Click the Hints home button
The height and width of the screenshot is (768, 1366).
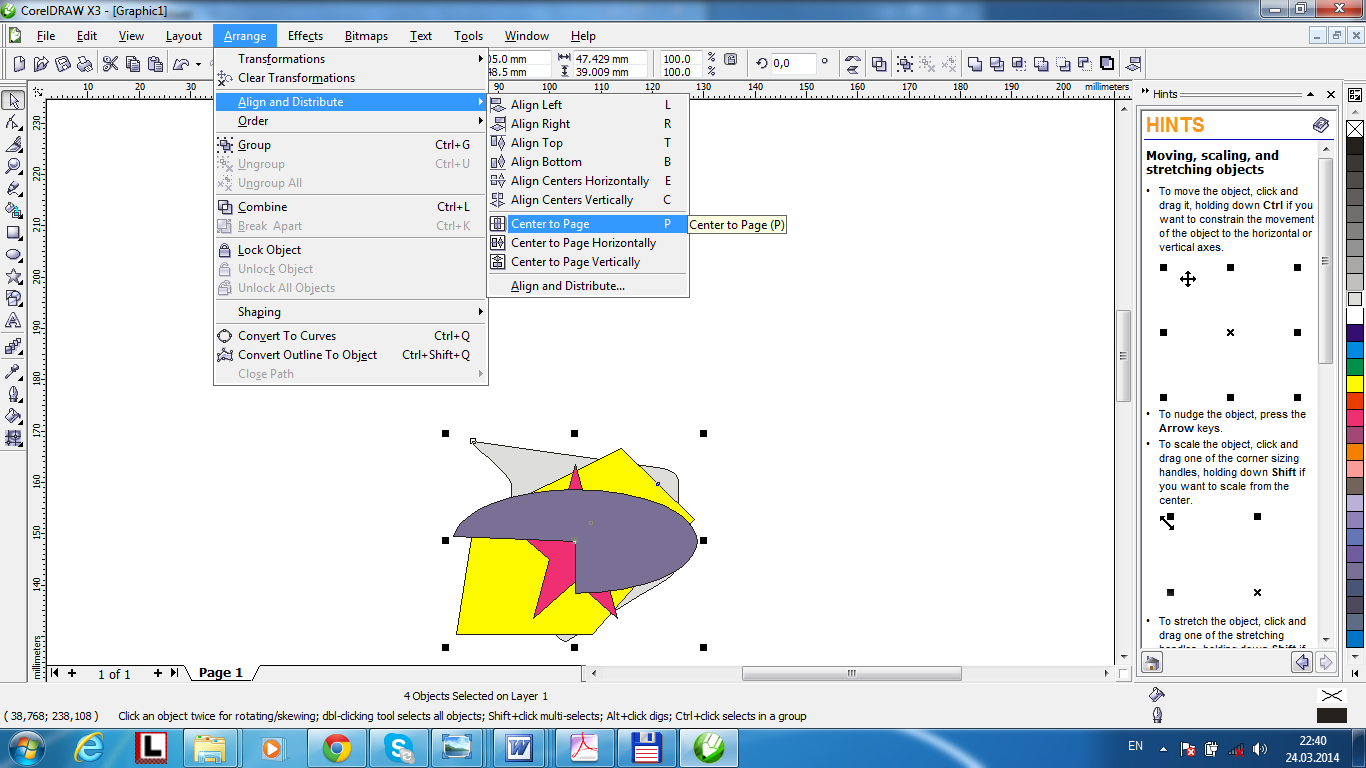[1152, 662]
